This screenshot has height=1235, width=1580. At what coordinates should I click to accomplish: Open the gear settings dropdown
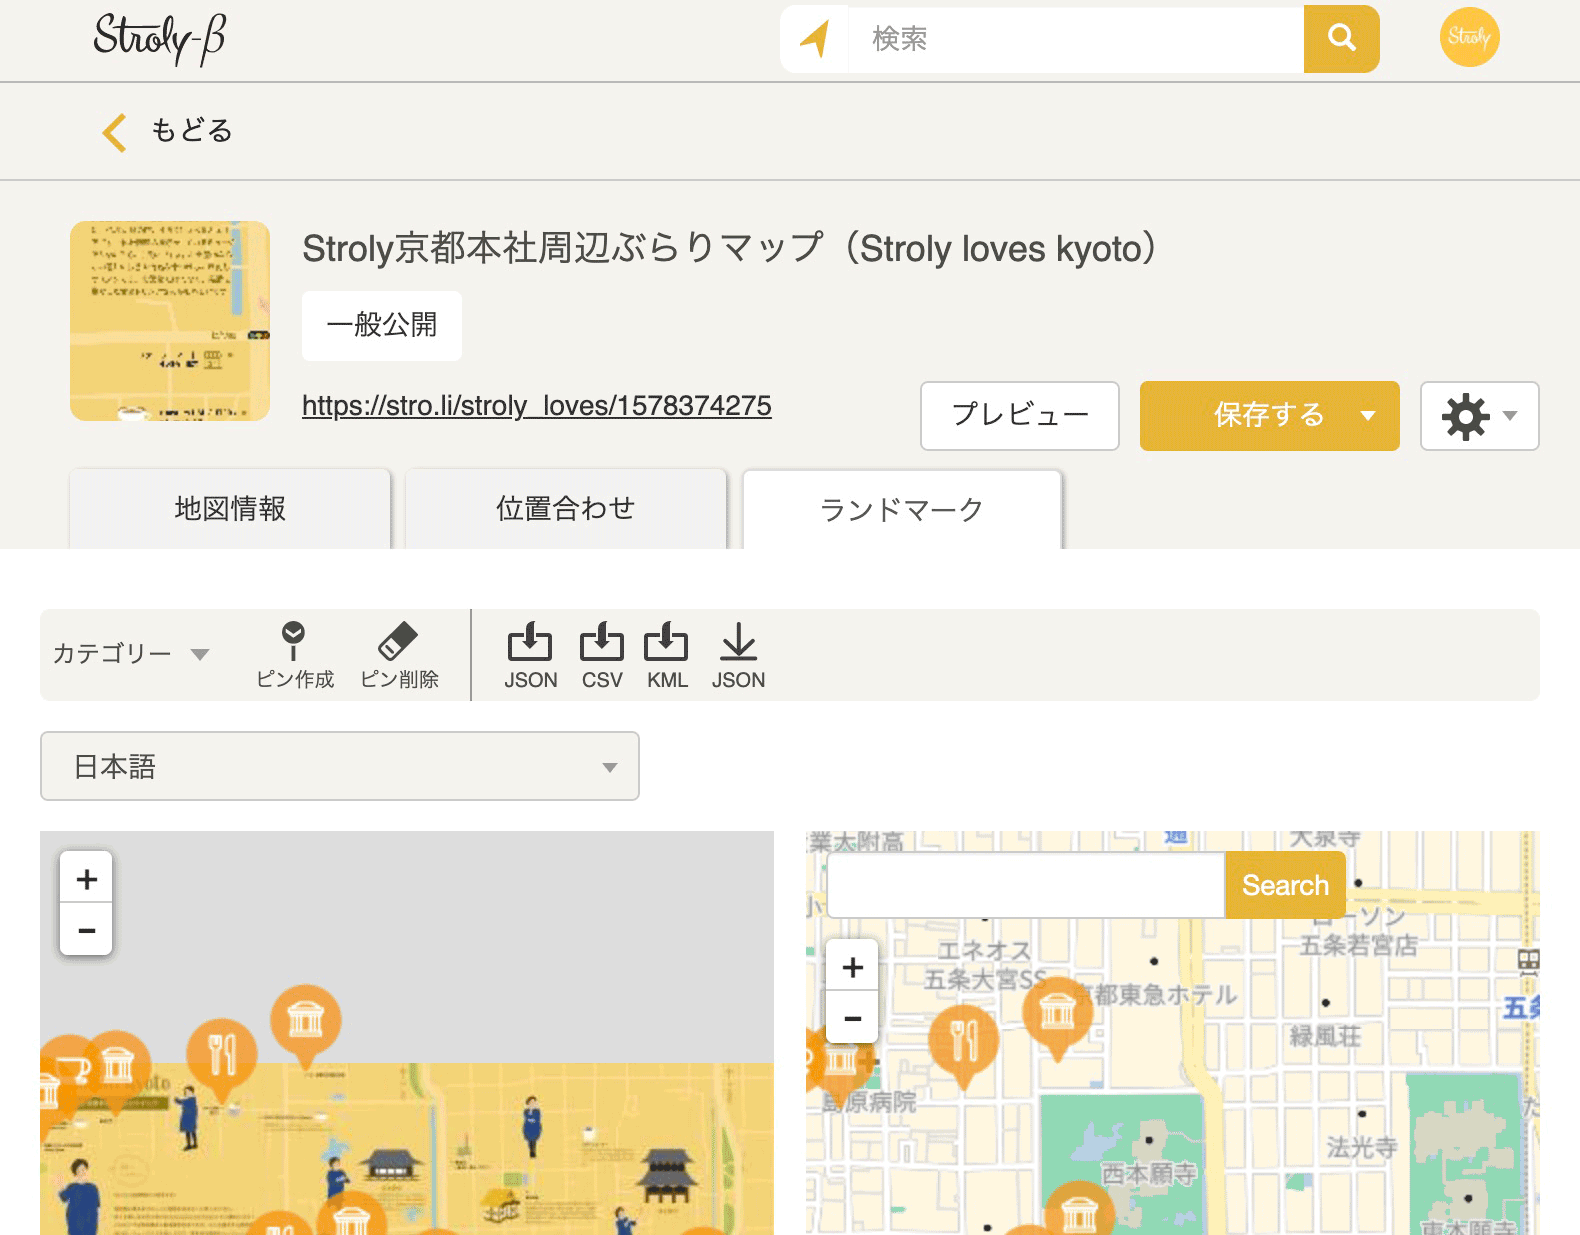(1478, 416)
